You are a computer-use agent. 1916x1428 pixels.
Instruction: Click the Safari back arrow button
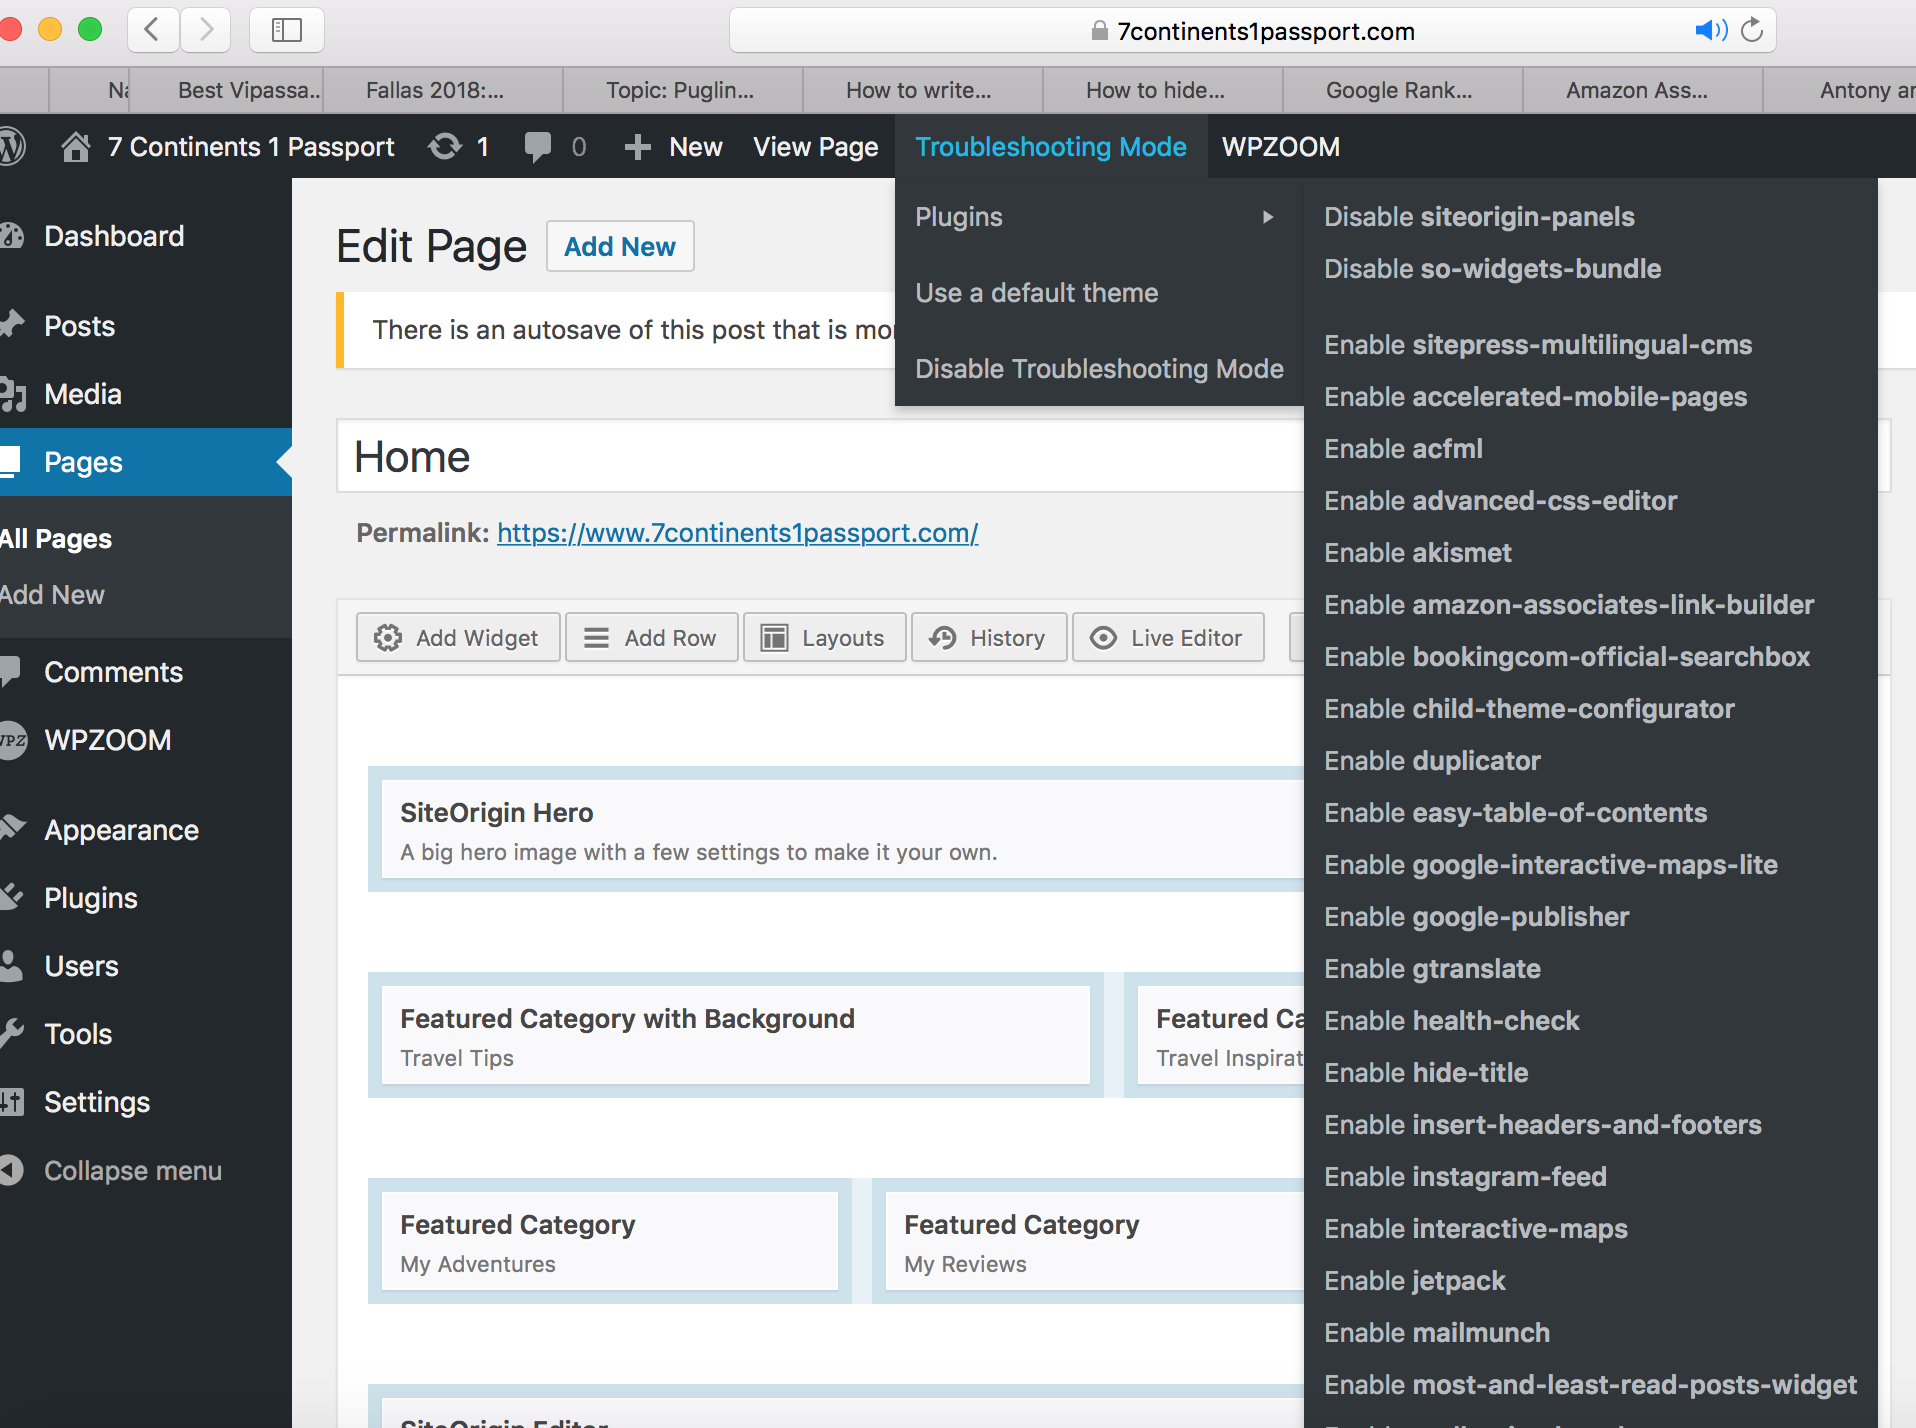pos(153,30)
